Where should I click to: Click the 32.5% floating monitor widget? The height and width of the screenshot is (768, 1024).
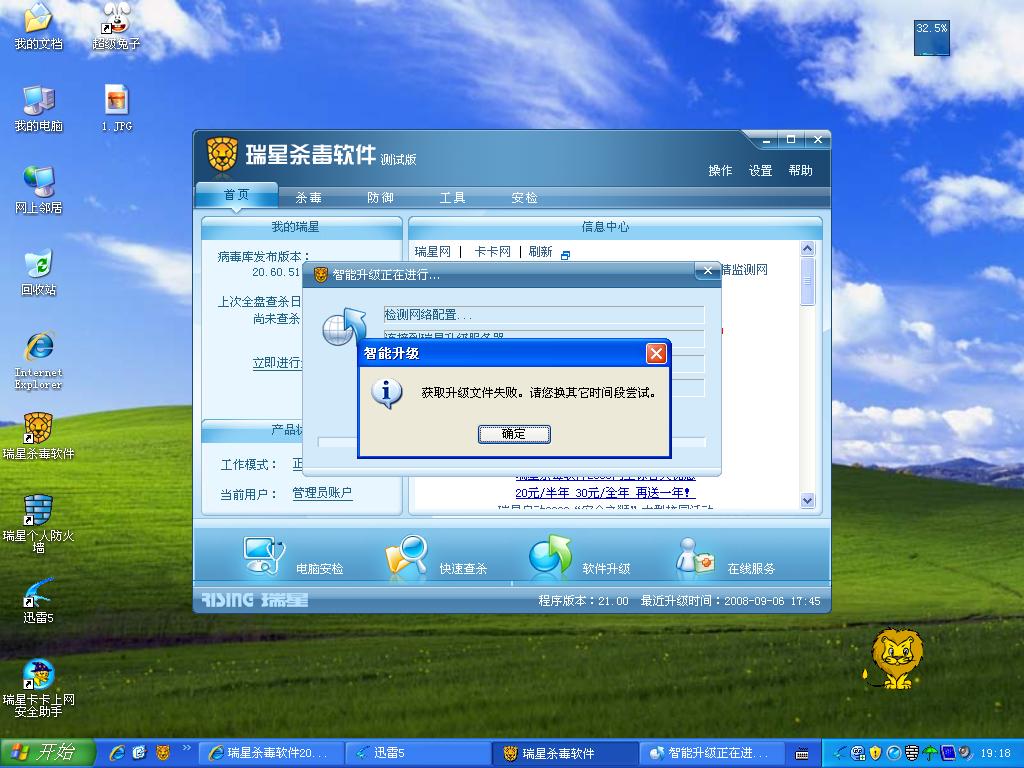tap(931, 37)
